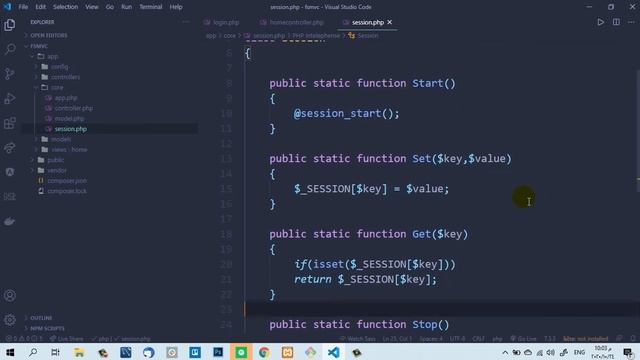This screenshot has width=640, height=360.
Task: Show hidden system tray icons
Action: tap(505, 353)
